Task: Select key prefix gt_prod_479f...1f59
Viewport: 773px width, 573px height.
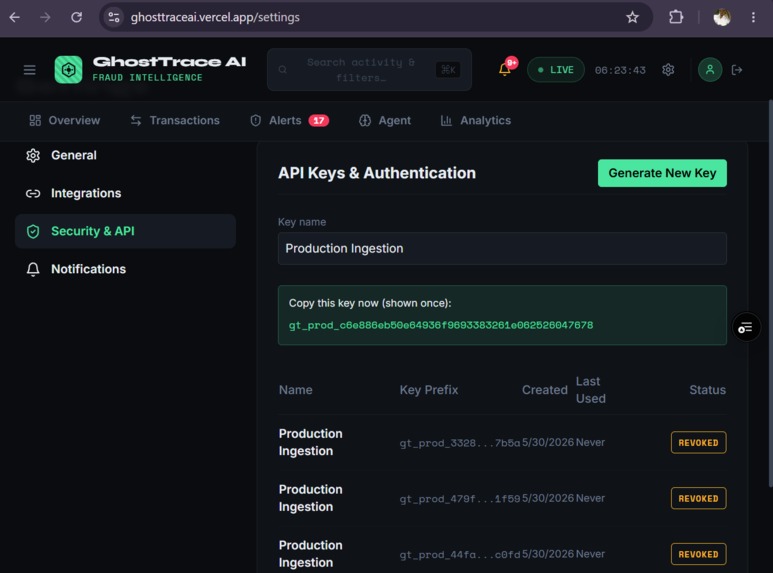Action: 459,499
